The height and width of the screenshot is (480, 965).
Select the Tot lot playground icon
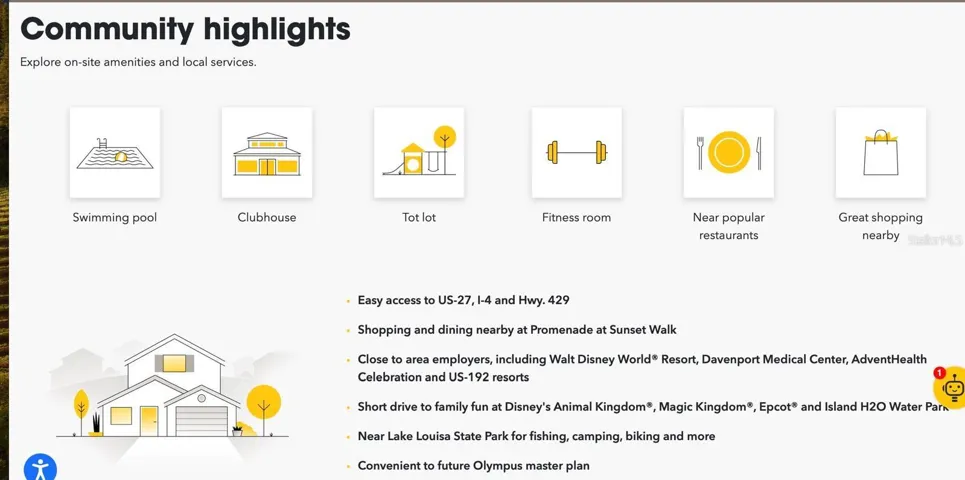419,153
